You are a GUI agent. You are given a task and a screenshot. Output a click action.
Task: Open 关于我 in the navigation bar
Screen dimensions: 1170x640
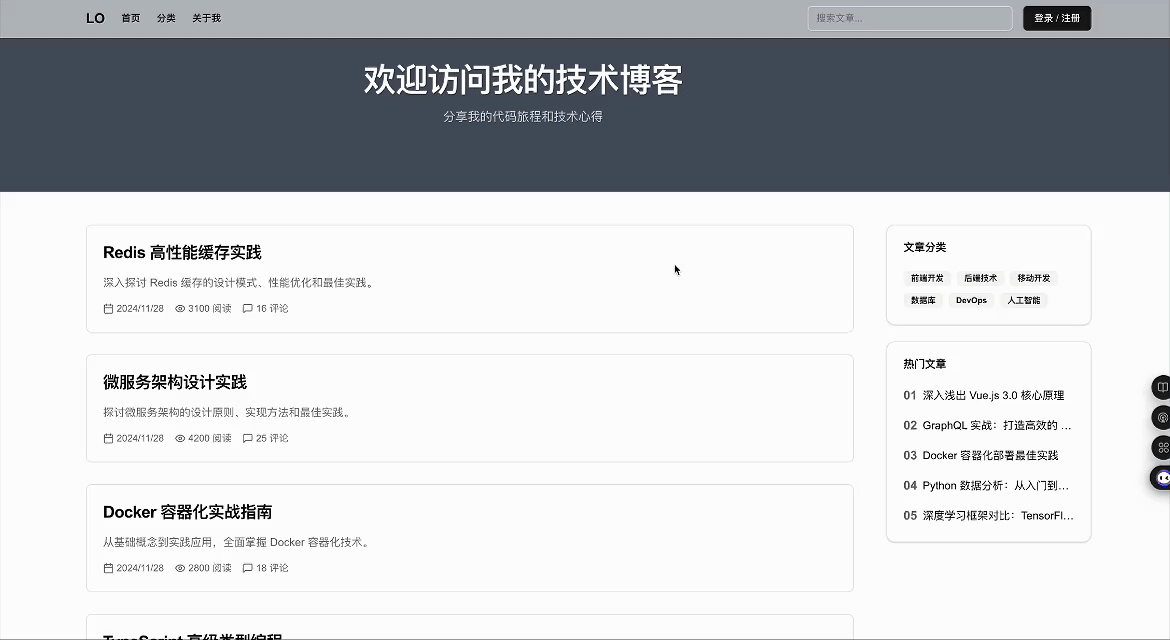(207, 18)
